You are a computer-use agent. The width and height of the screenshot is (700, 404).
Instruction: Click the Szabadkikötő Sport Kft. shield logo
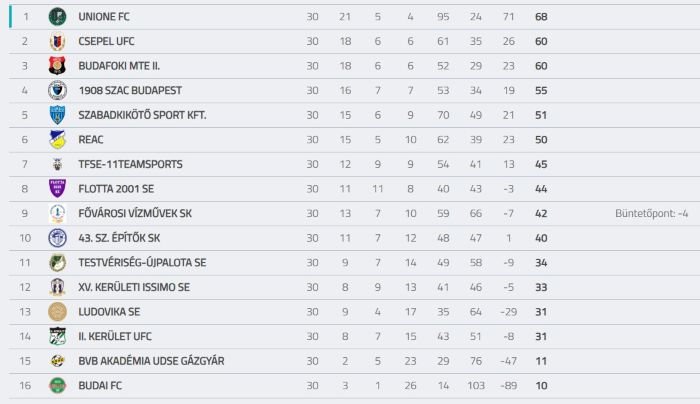pos(57,115)
